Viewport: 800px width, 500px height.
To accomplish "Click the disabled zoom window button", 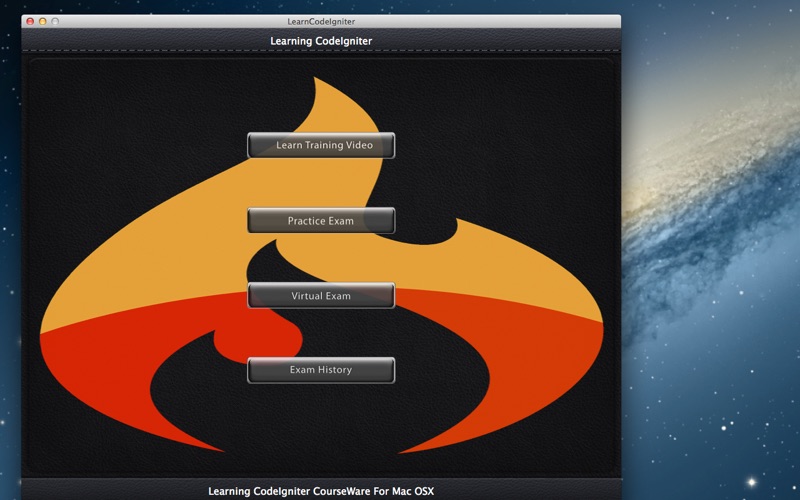I will pos(55,21).
